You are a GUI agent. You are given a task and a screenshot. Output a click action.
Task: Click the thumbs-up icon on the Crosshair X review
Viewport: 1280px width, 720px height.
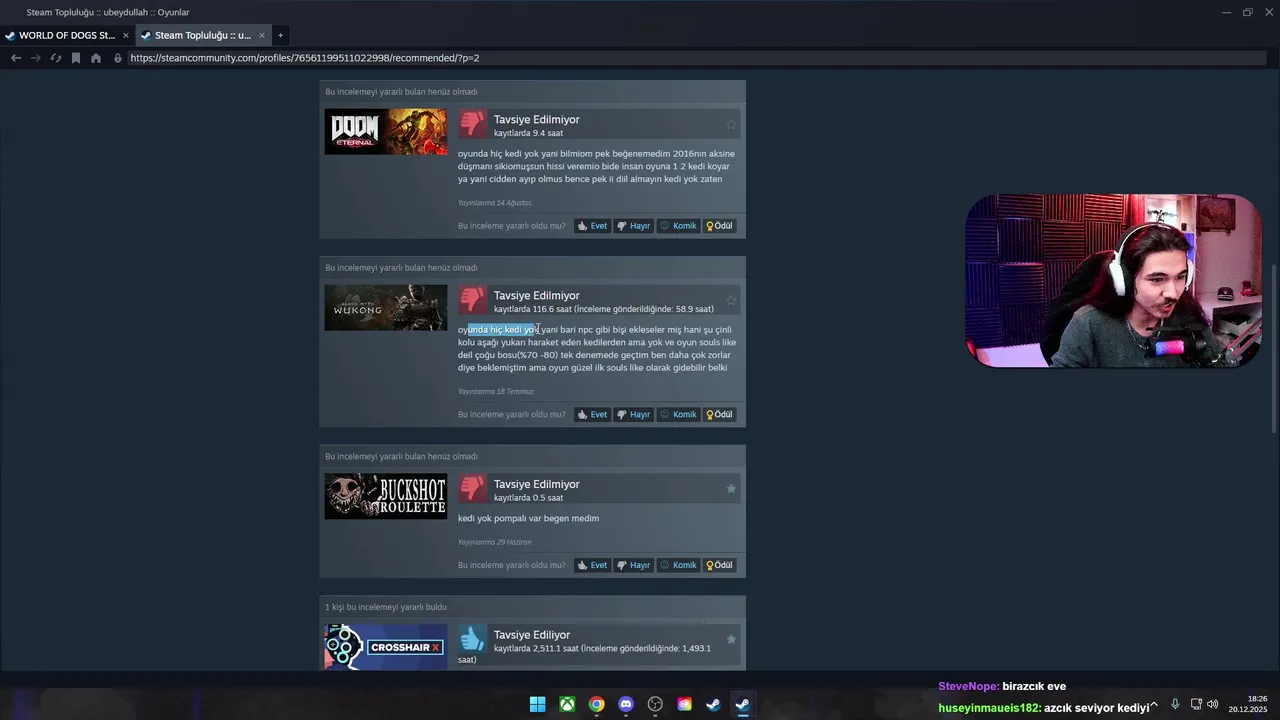[x=472, y=639]
